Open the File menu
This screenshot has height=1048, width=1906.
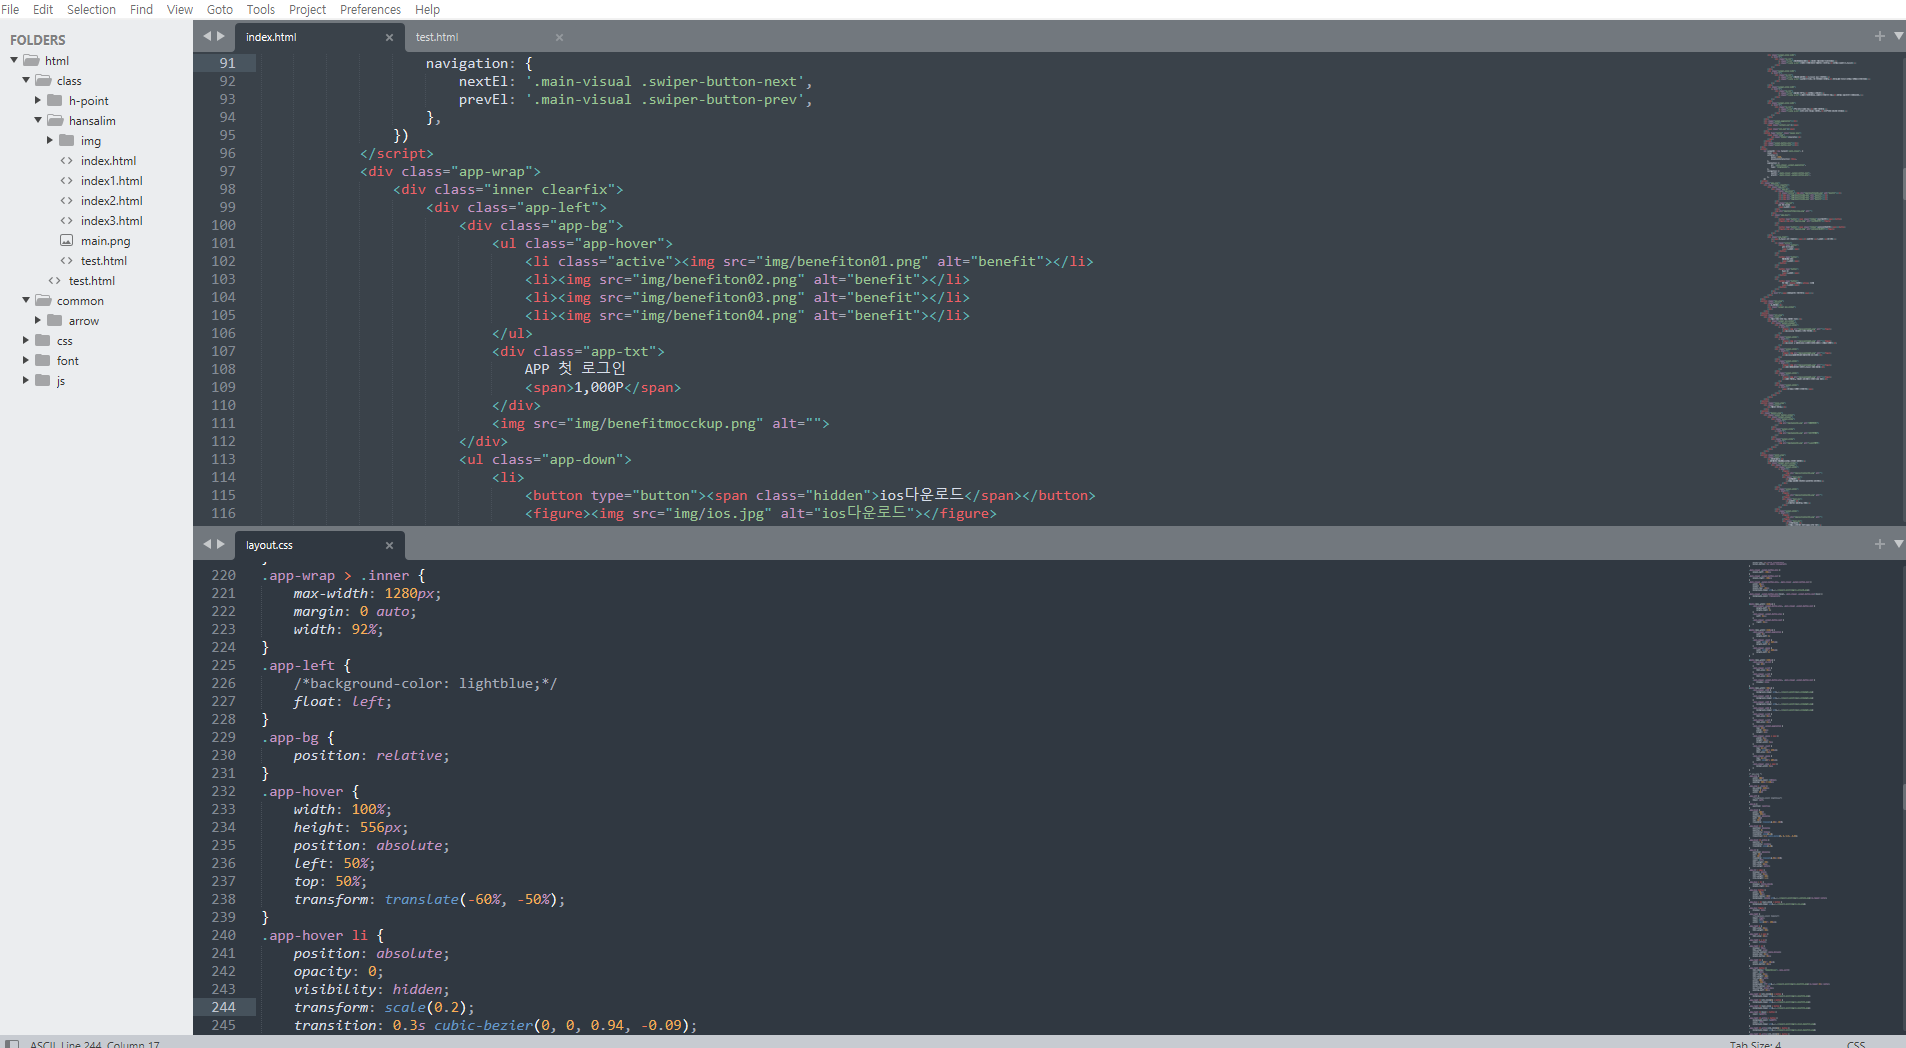(x=10, y=9)
